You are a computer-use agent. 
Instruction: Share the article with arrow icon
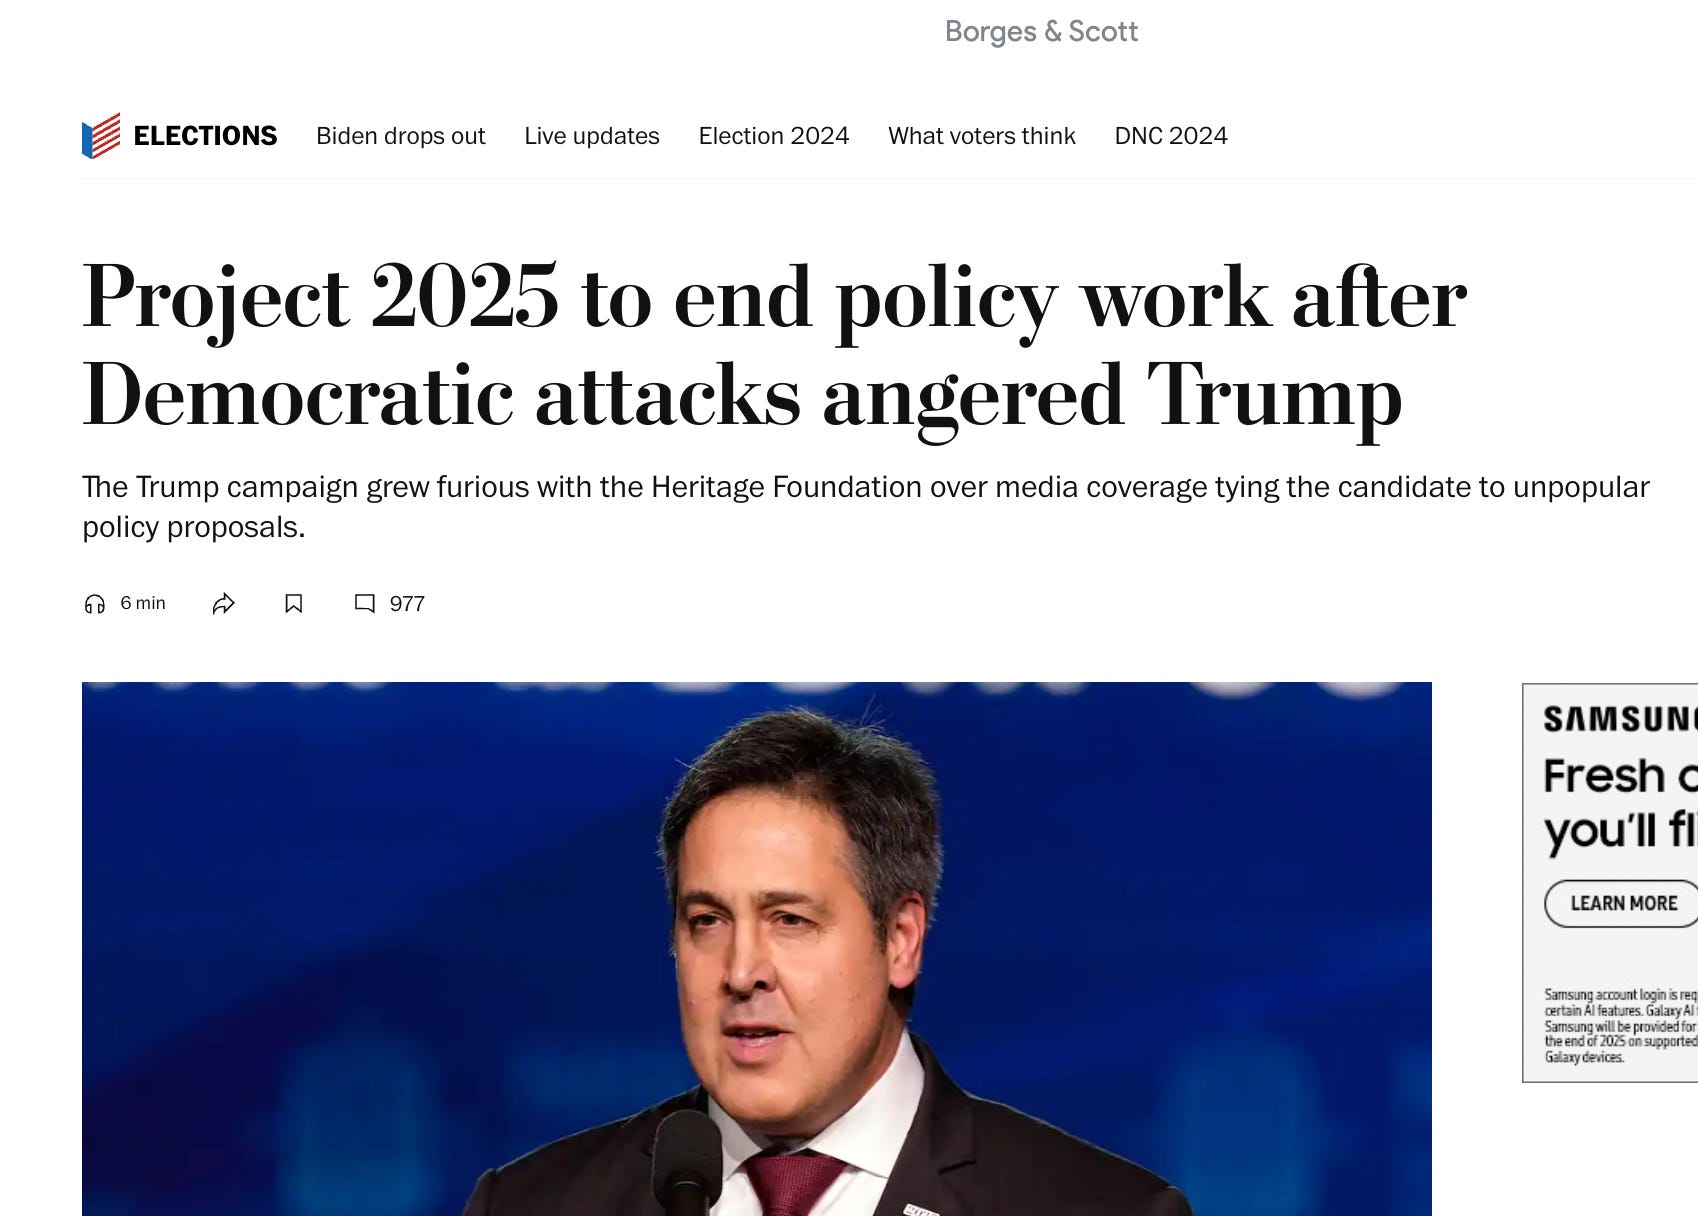pyautogui.click(x=223, y=604)
